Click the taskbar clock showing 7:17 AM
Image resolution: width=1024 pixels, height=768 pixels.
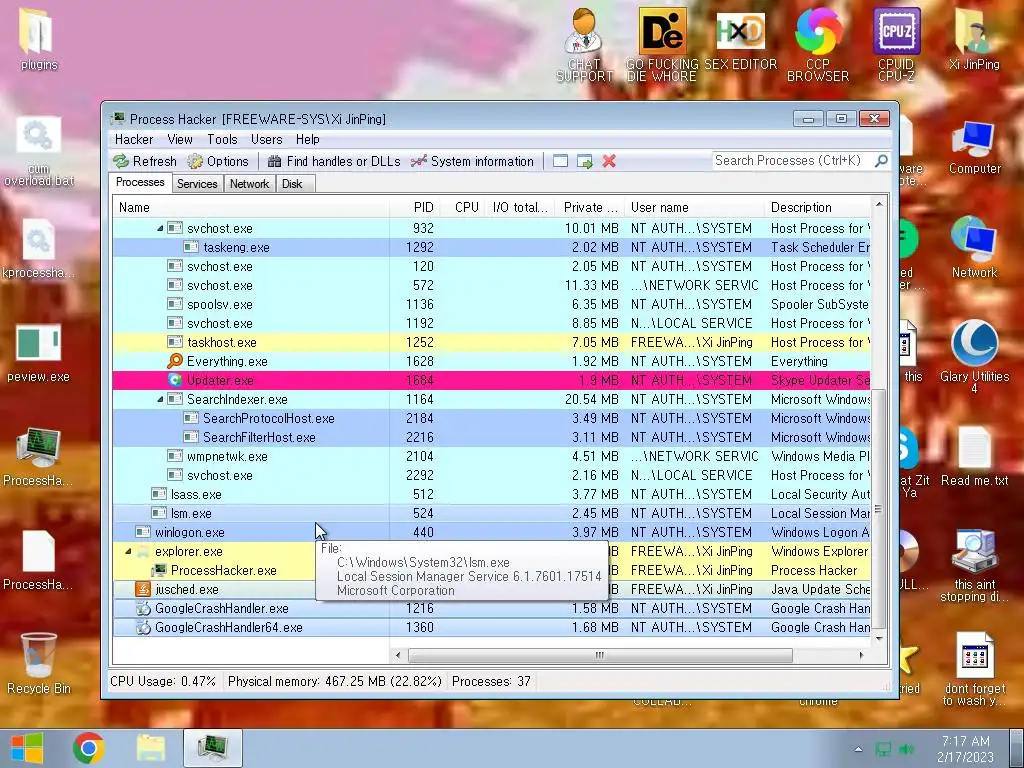(965, 748)
